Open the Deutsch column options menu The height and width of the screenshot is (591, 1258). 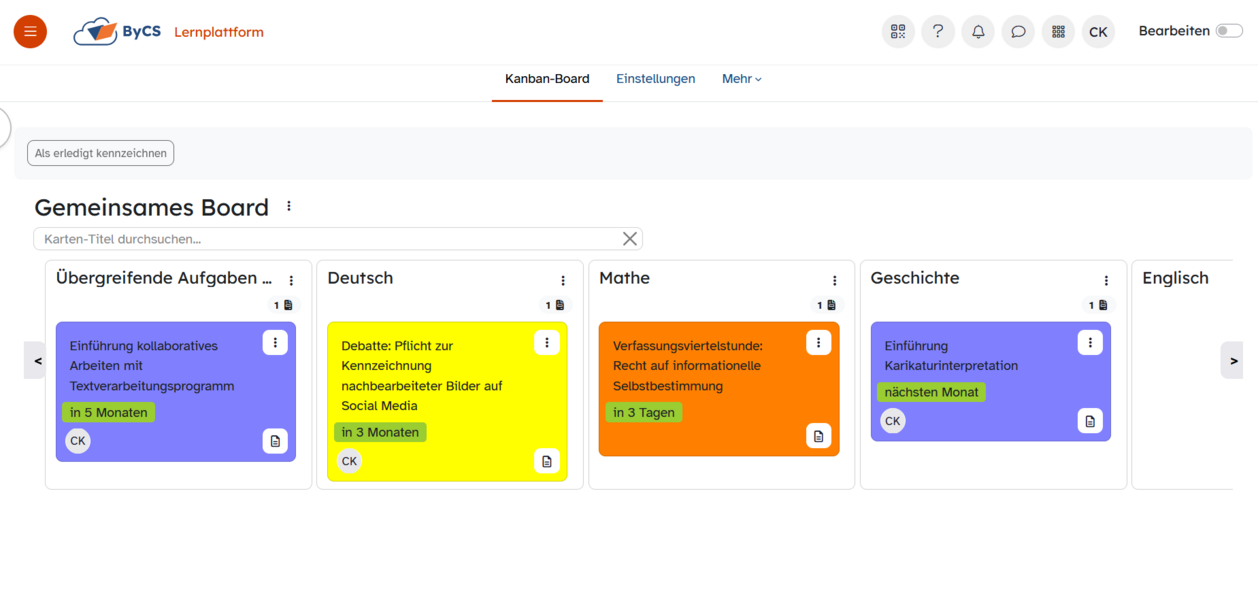(x=563, y=281)
